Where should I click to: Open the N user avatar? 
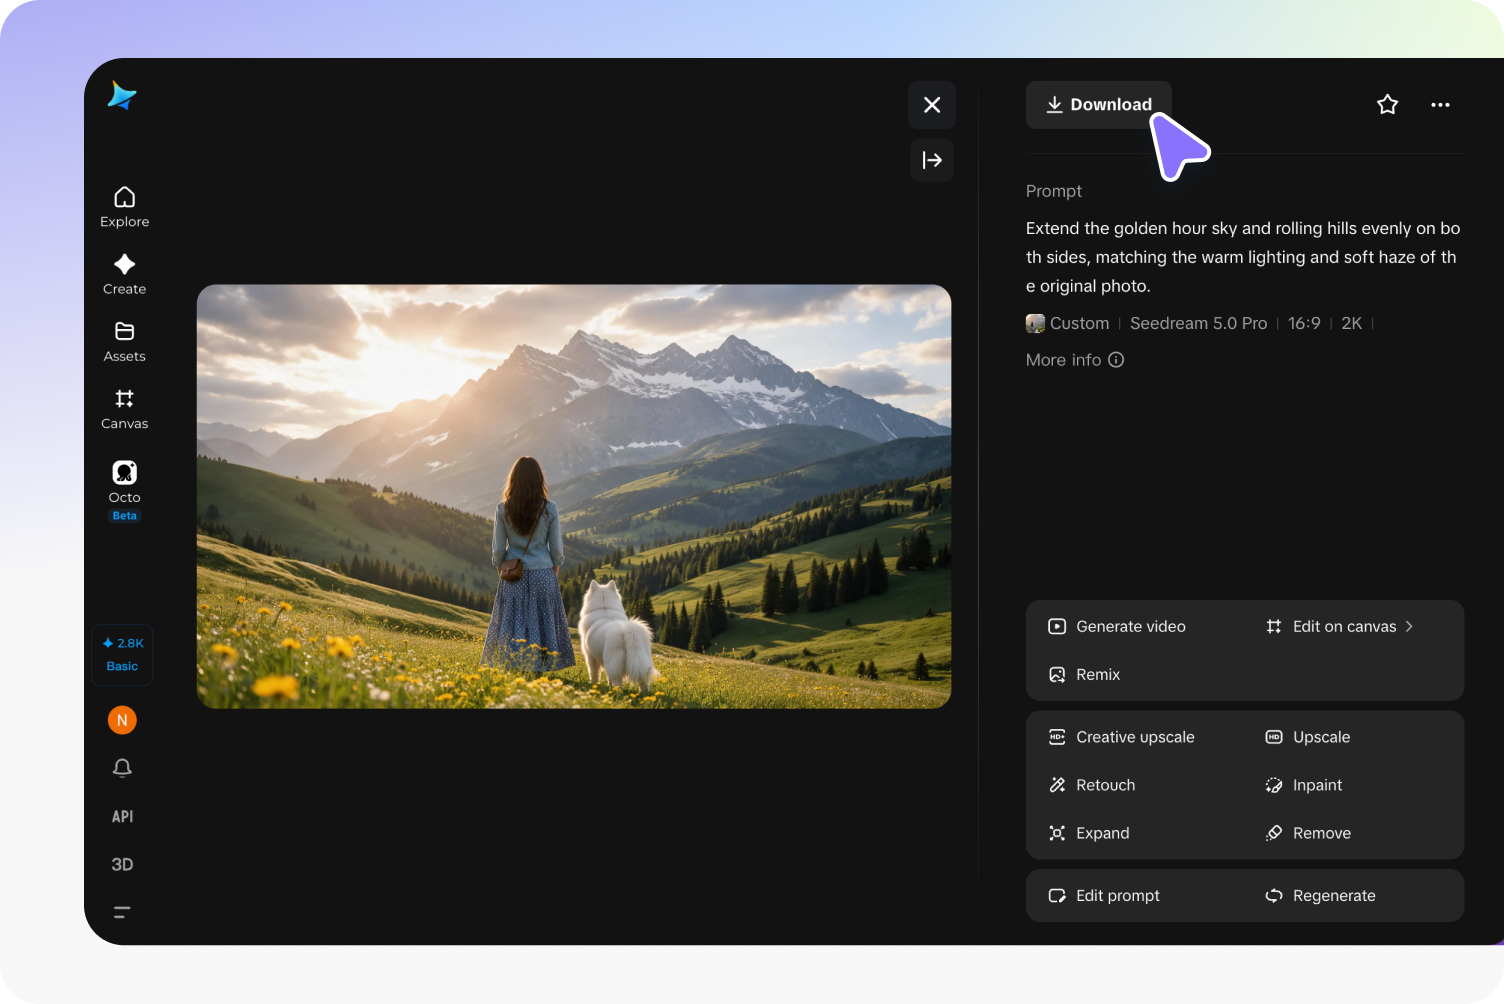pyautogui.click(x=122, y=720)
